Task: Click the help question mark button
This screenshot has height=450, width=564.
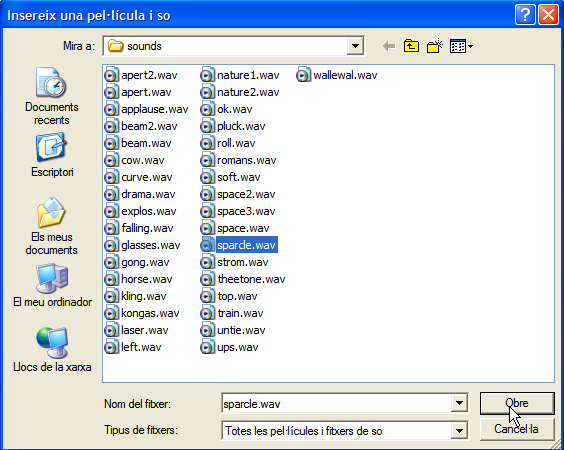Action: (x=525, y=15)
